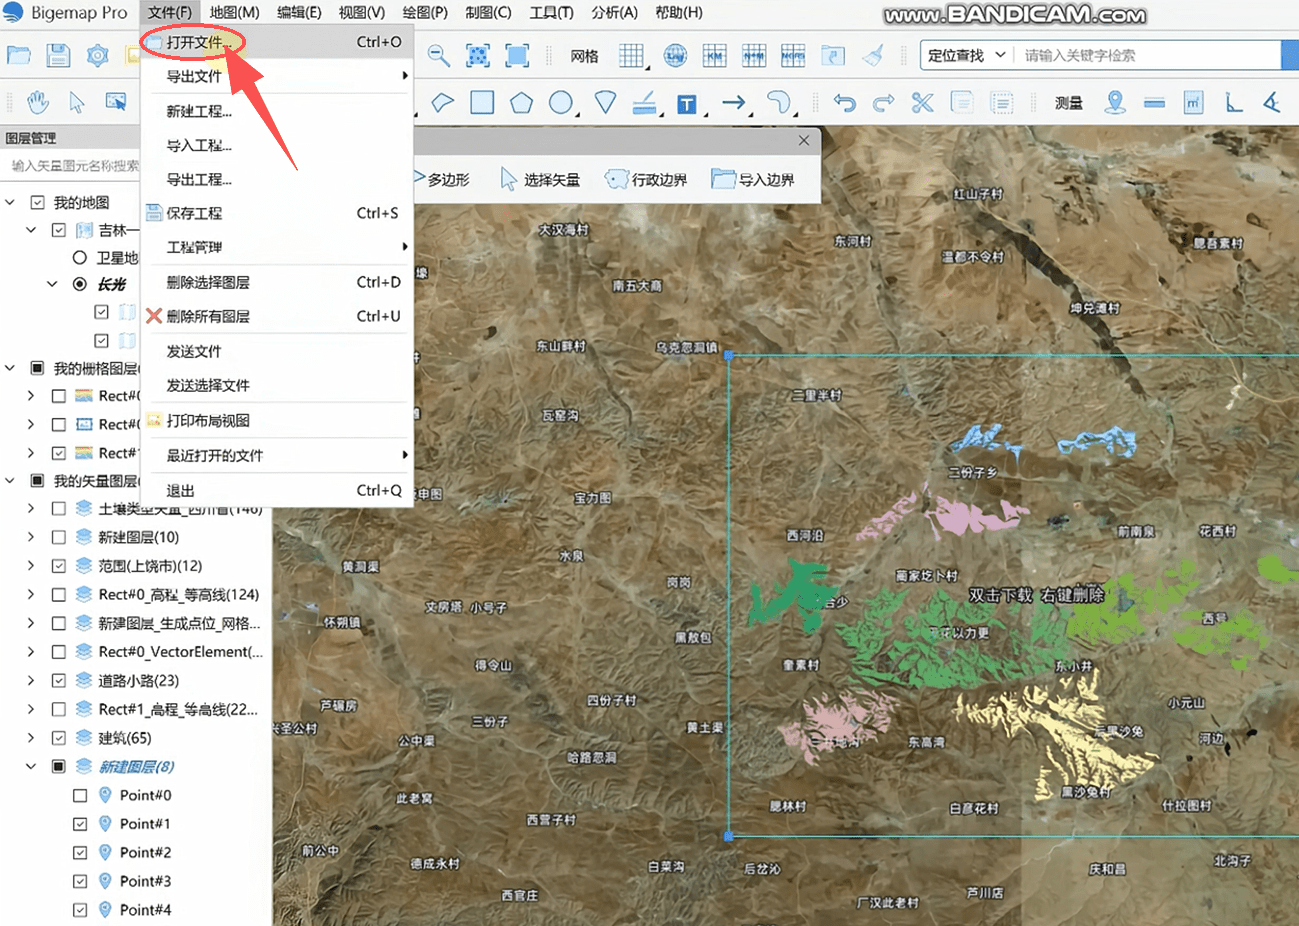Select the pan hand tool

click(x=38, y=102)
